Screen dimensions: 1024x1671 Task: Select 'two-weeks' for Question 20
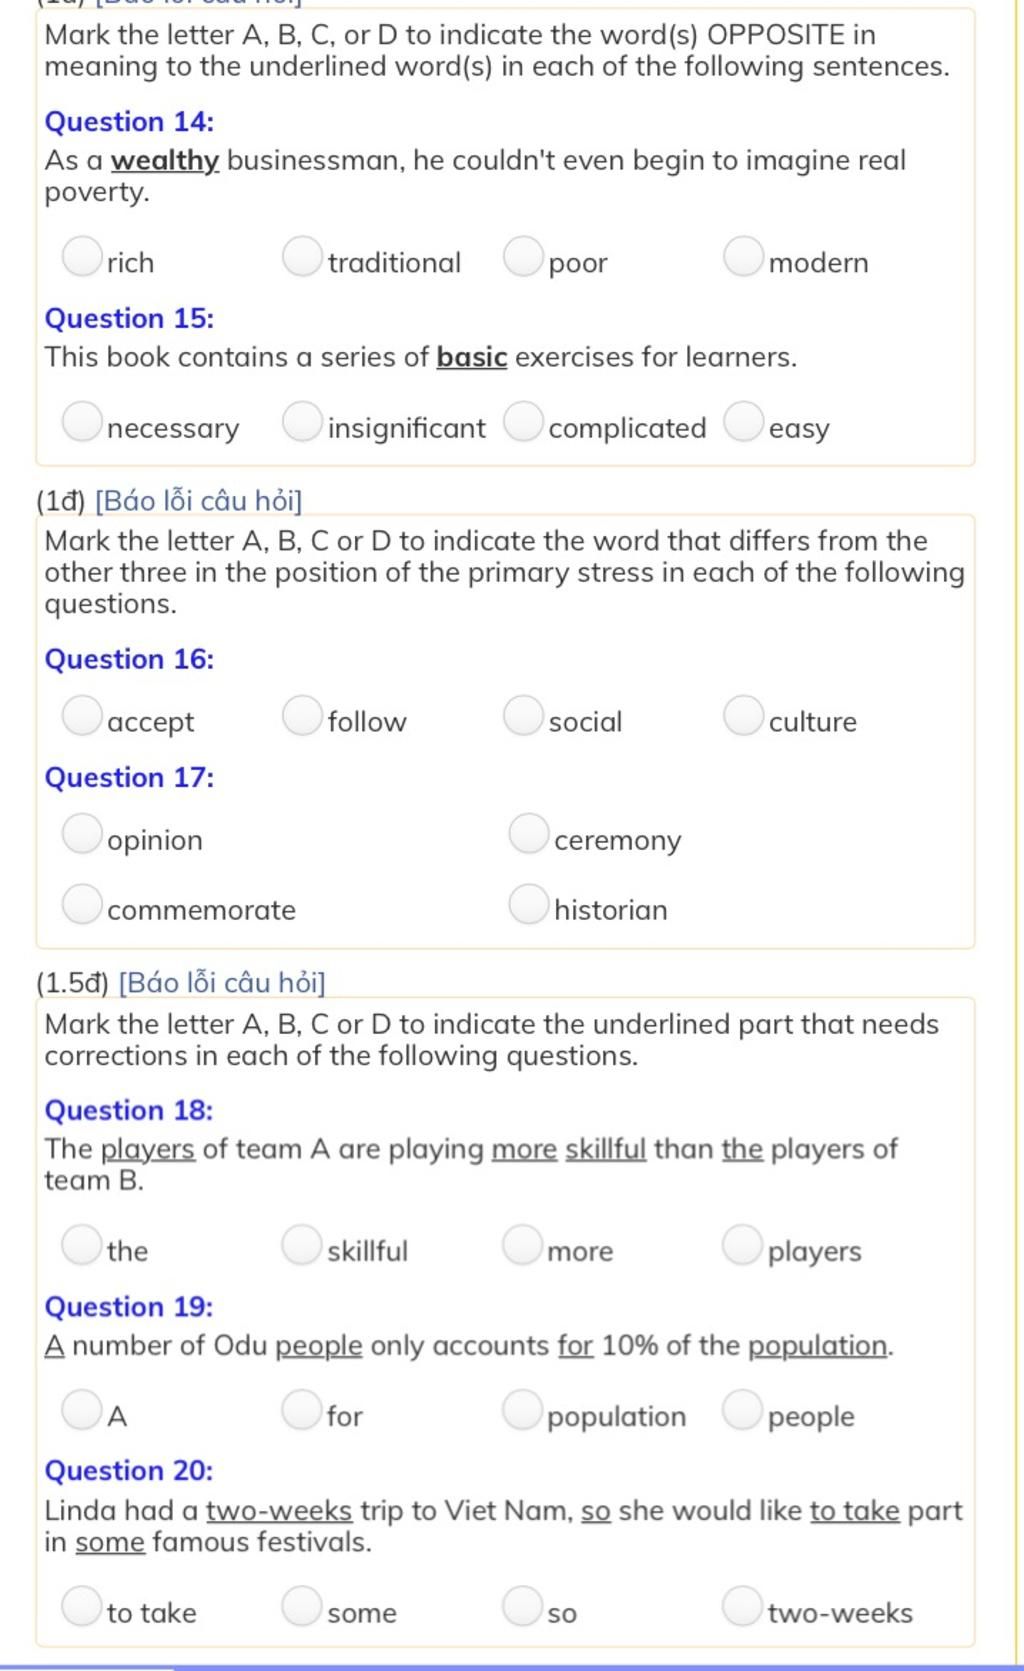click(742, 1606)
